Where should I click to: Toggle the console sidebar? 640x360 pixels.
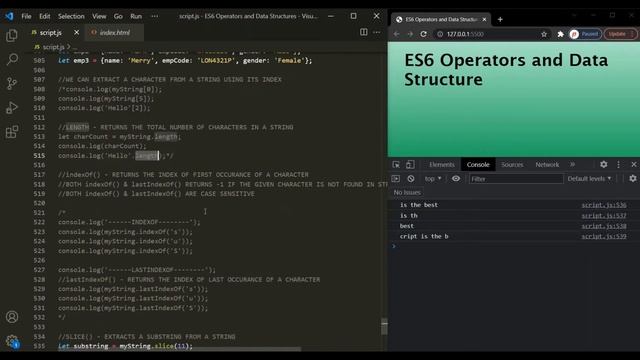pos(396,179)
